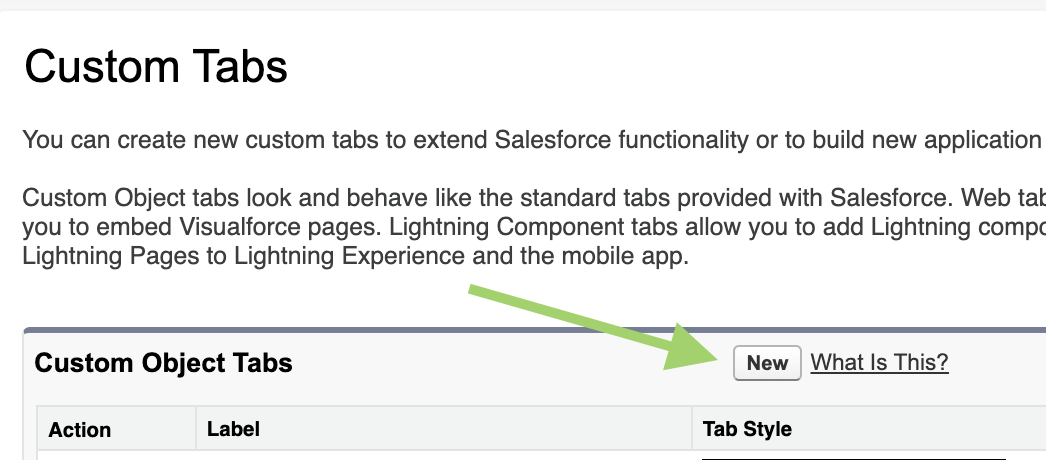
Task: Click the Tab Style column header
Action: pyautogui.click(x=747, y=429)
